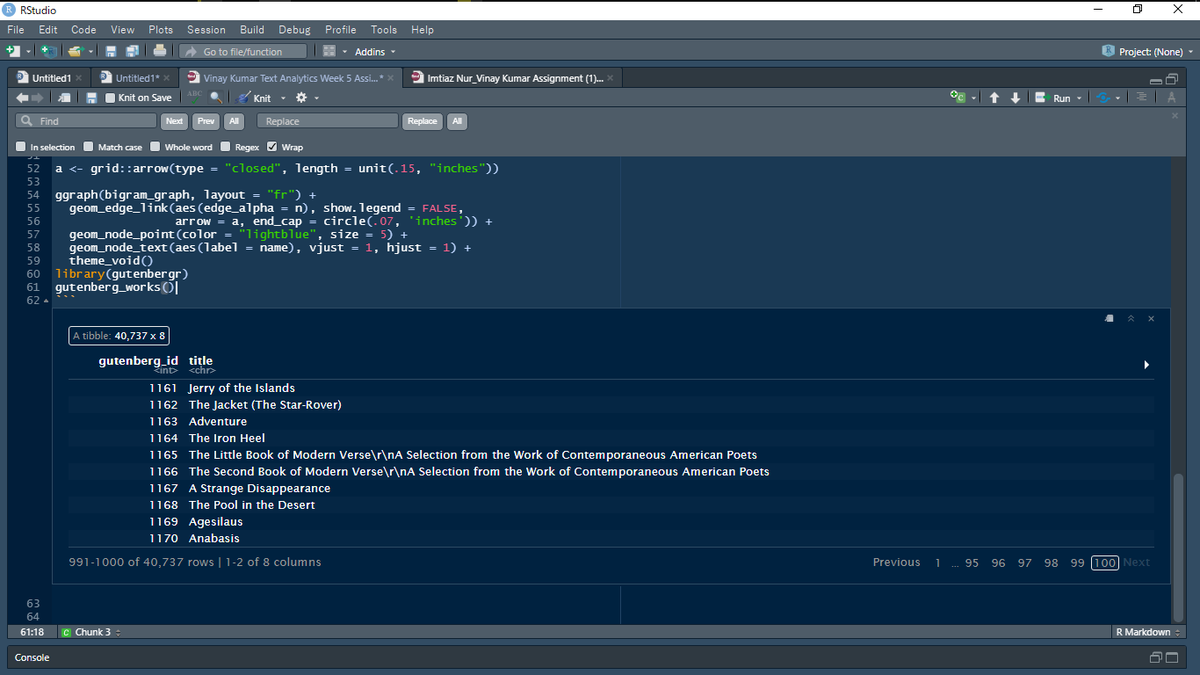Create a new project via toolbar icon

click(49, 51)
